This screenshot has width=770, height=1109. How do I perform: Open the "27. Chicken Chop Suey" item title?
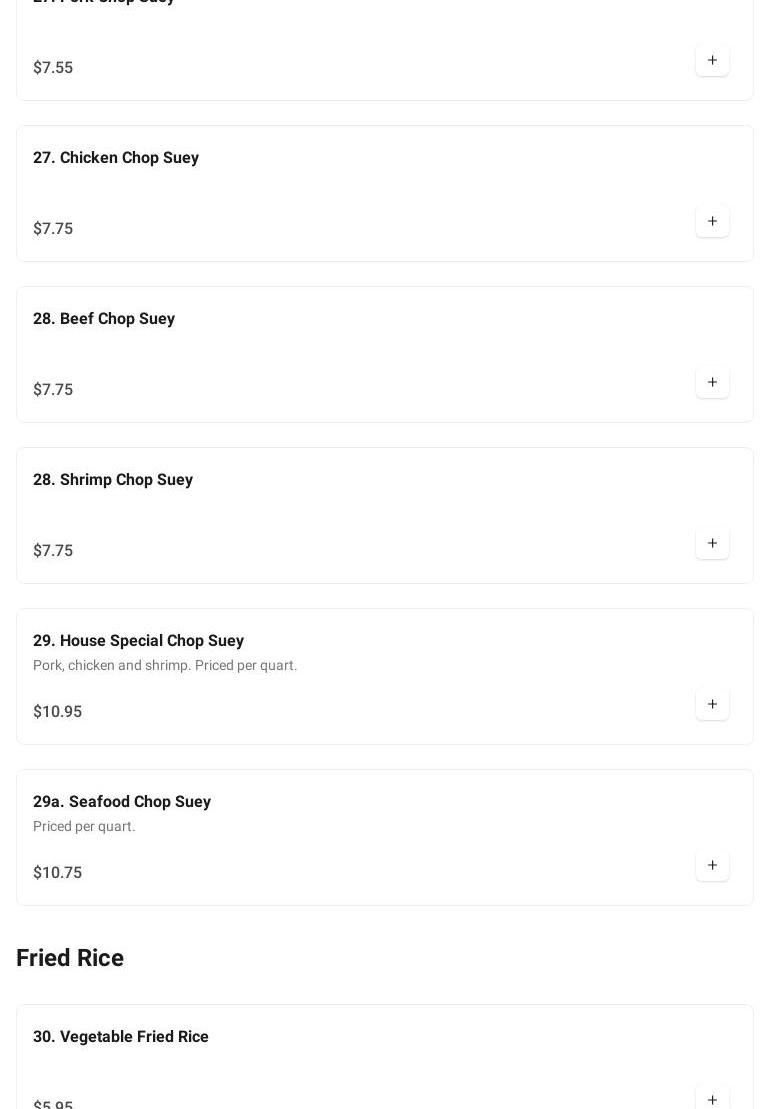(116, 158)
